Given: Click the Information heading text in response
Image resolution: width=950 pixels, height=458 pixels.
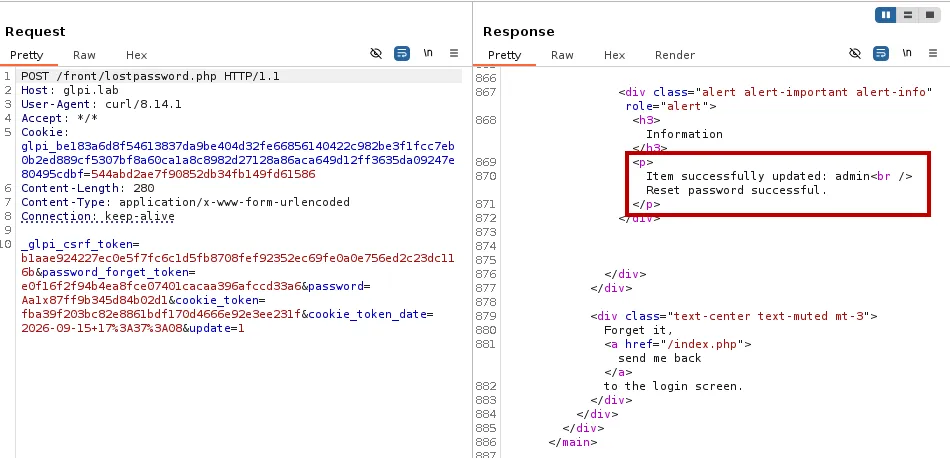Looking at the screenshot, I should (x=684, y=134).
